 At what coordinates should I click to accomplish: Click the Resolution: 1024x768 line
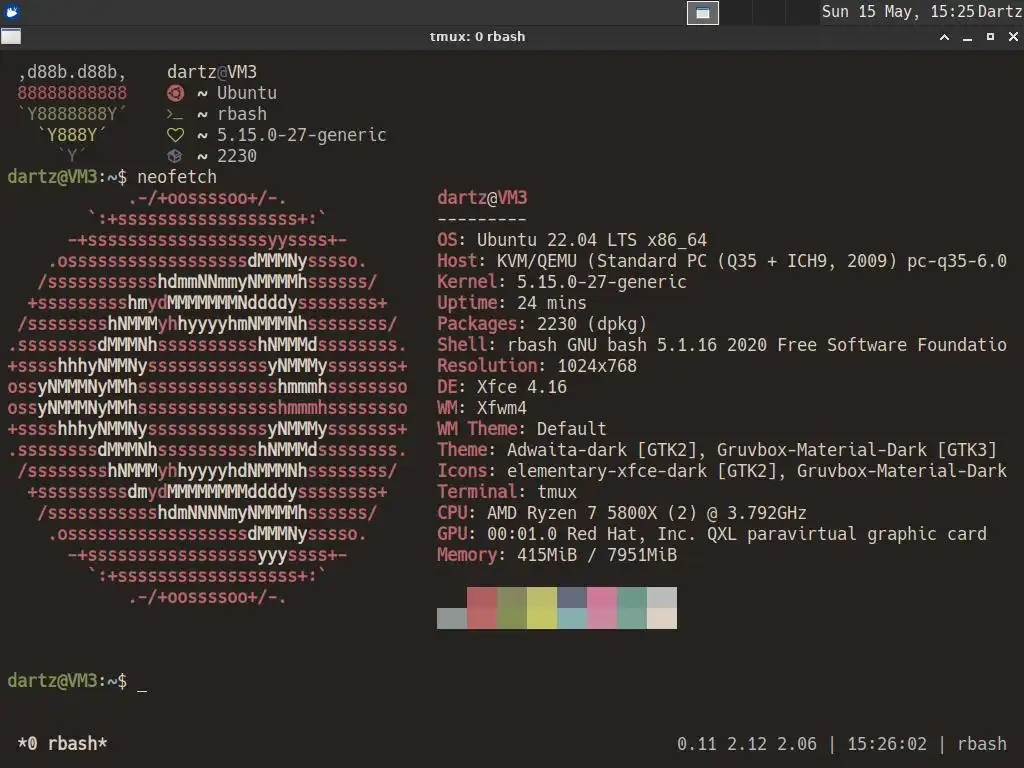pyautogui.click(x=537, y=365)
